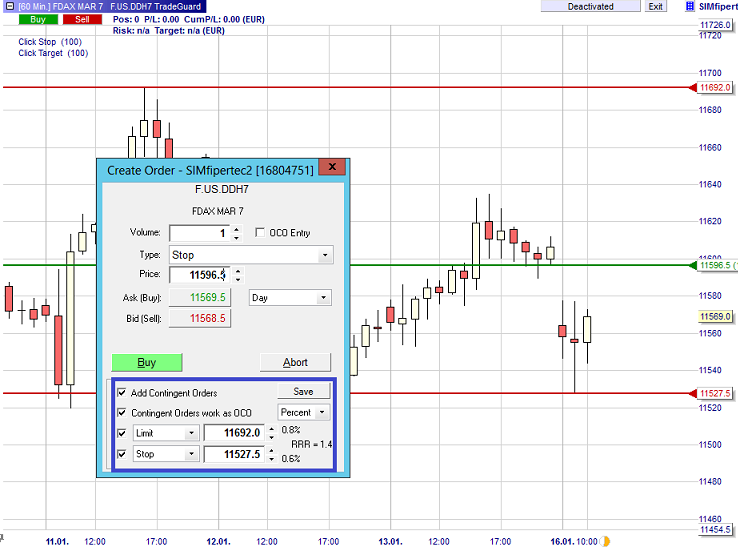
Task: Close the Create Order dialog
Action: coord(331,169)
